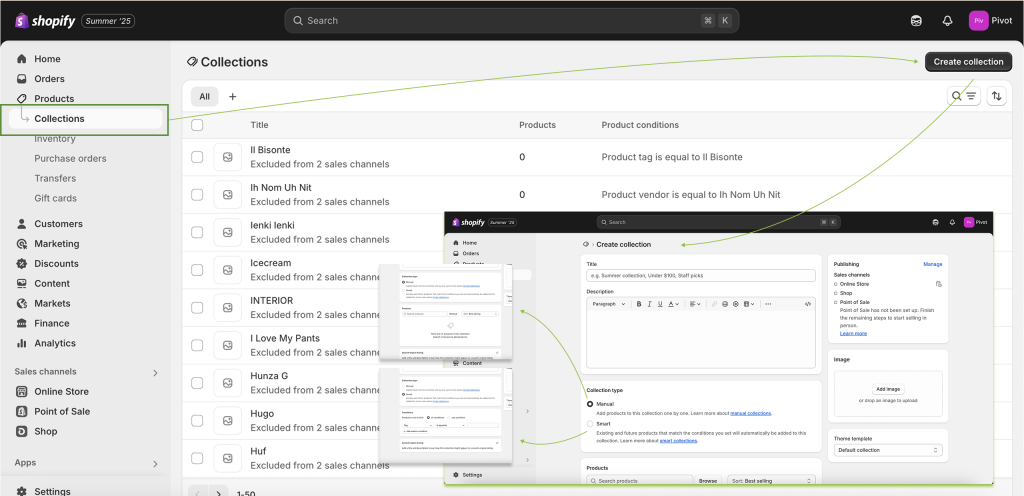Click the Add image button in inset

coord(888,389)
